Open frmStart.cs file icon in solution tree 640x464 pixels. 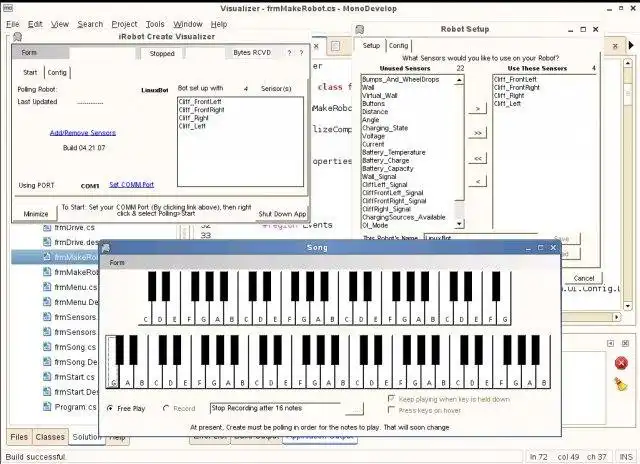tap(47, 377)
